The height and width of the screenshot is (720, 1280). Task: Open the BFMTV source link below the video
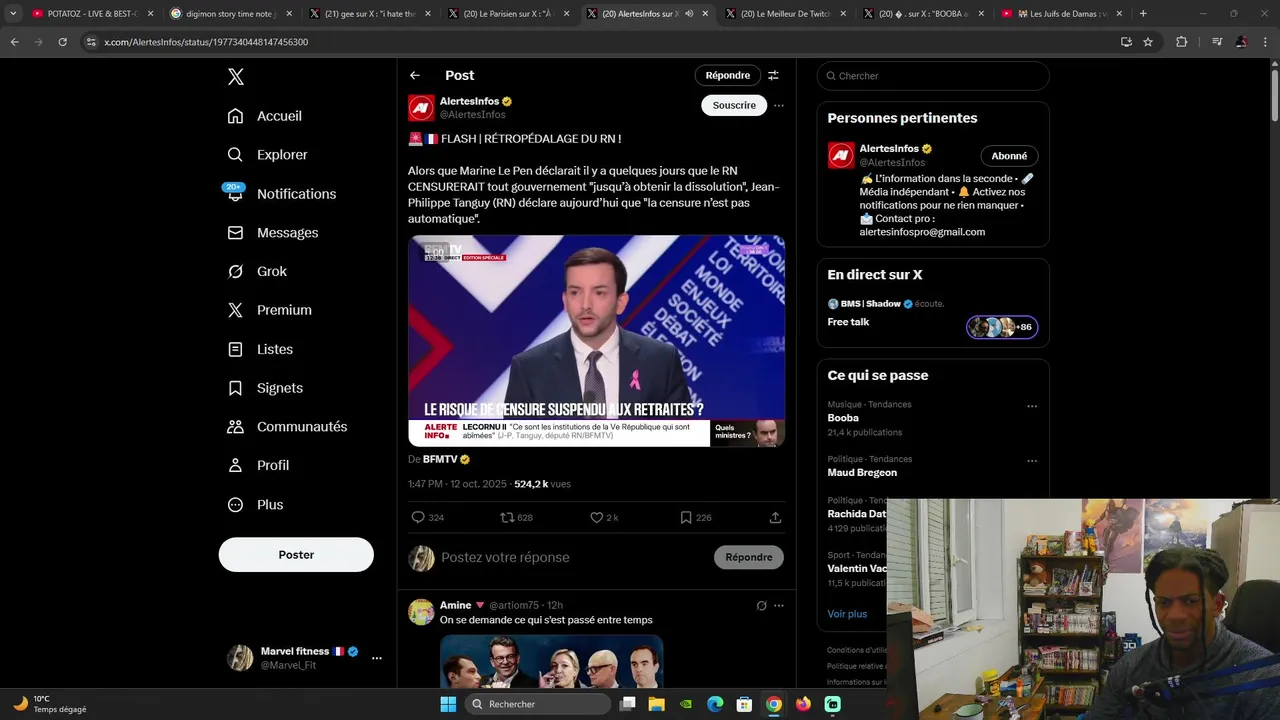tap(440, 460)
